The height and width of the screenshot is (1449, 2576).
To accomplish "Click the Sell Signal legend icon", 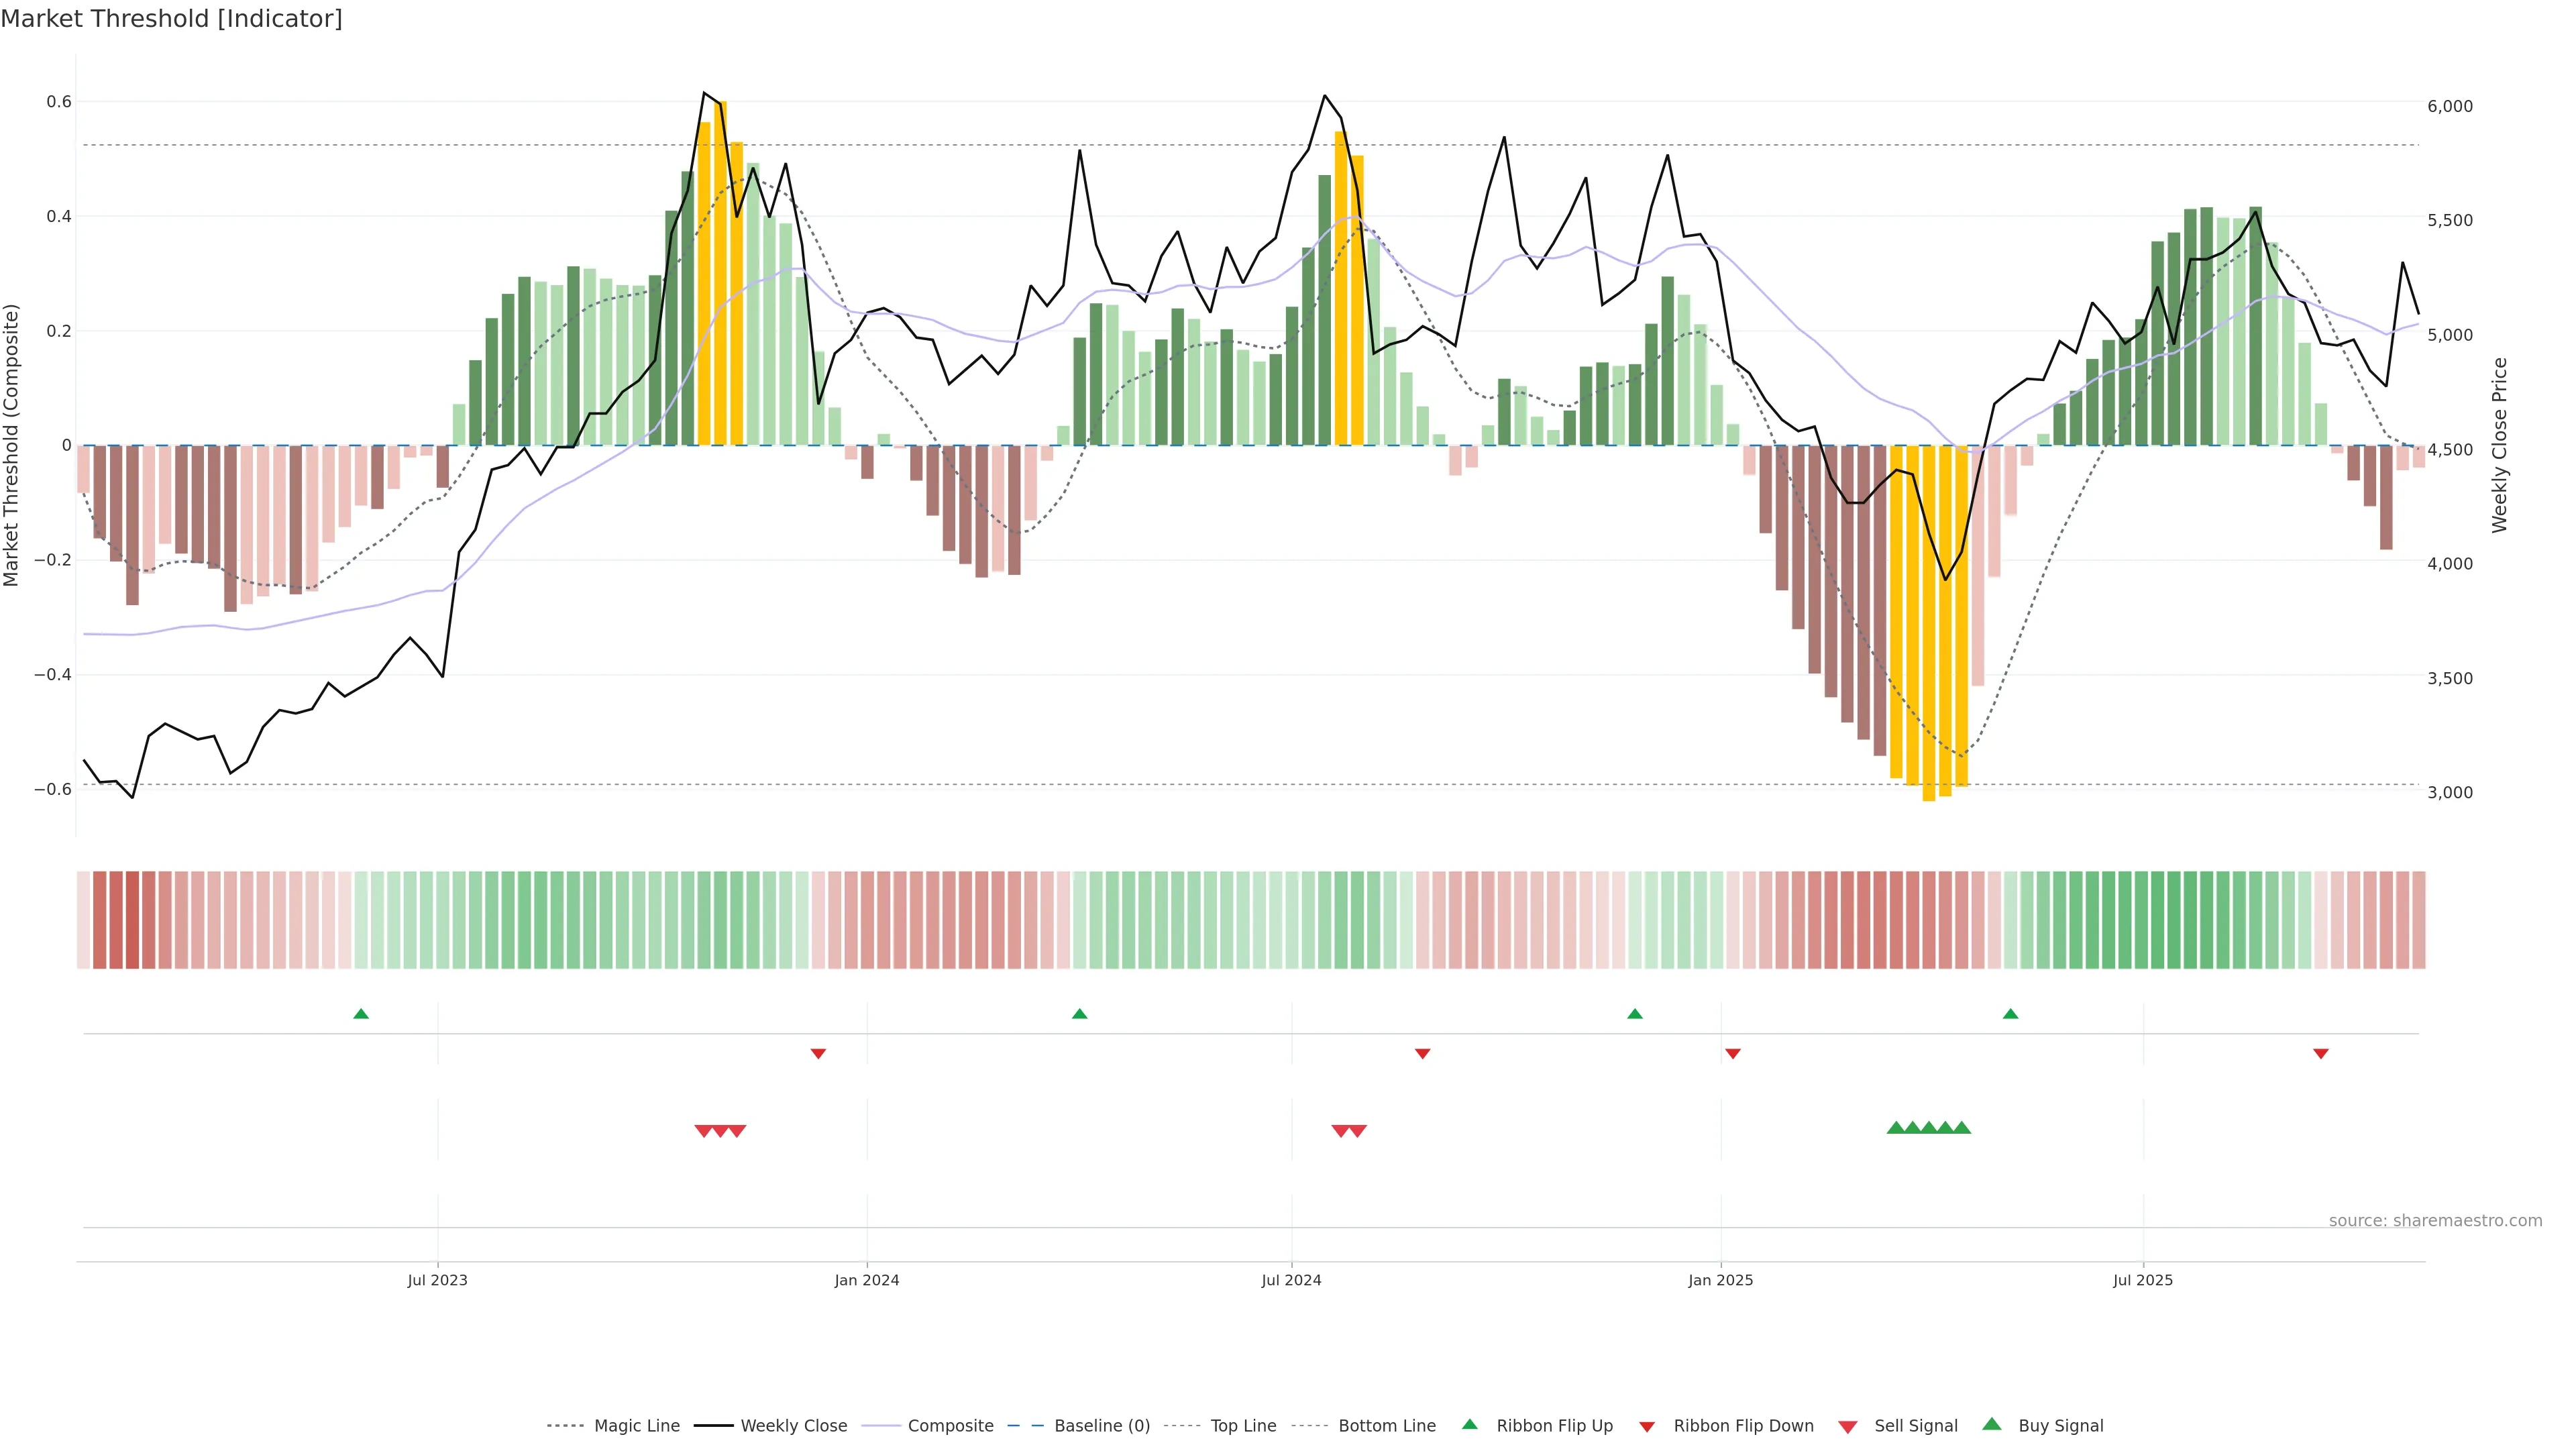I will pyautogui.click(x=1848, y=1426).
